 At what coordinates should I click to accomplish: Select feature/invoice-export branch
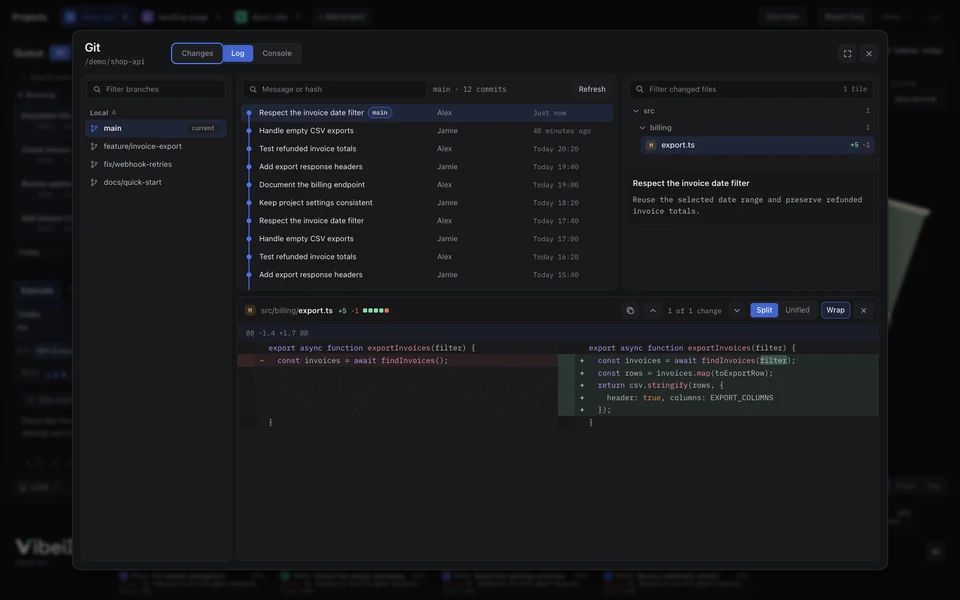pyautogui.click(x=156, y=146)
